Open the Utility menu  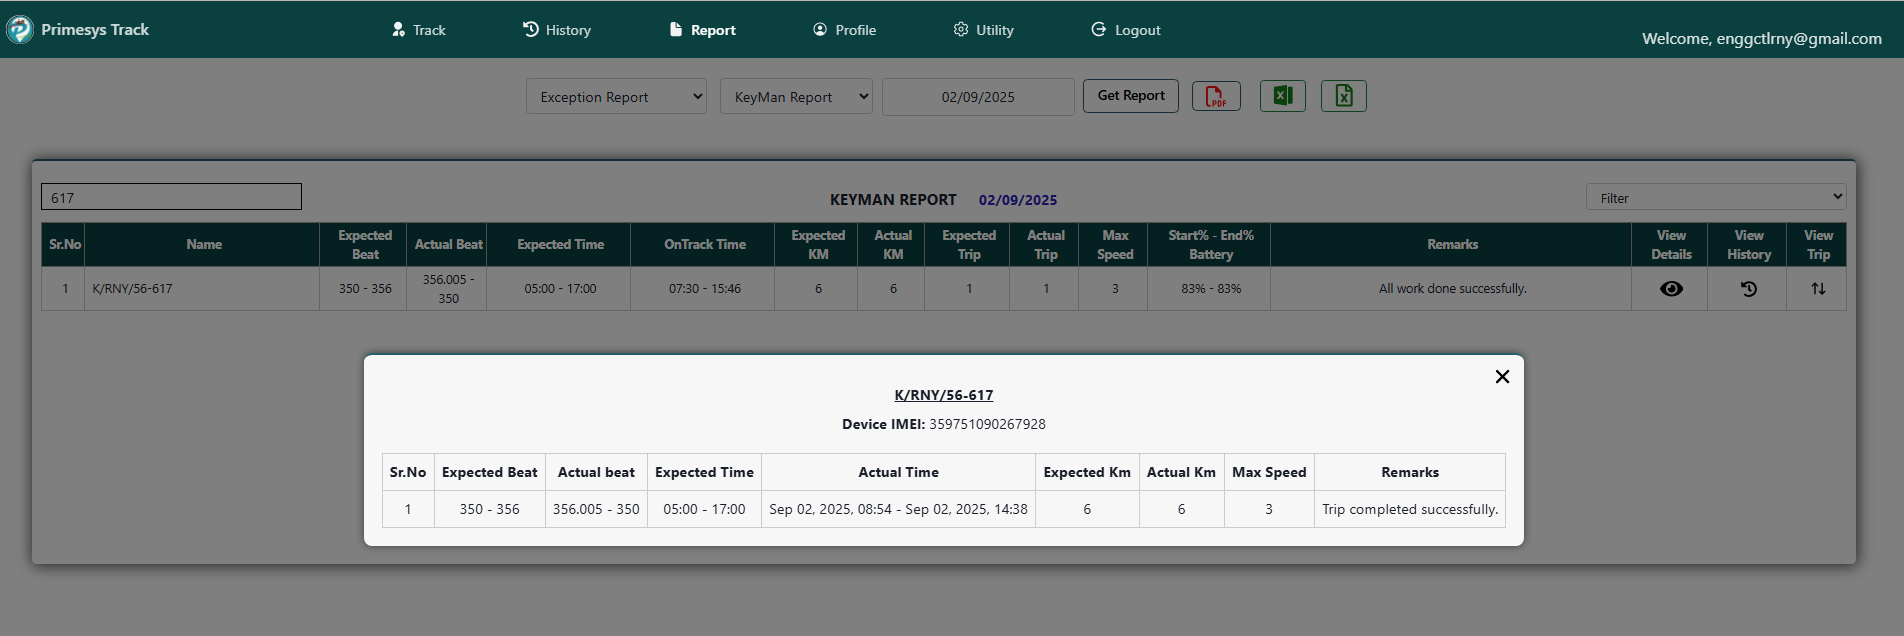(983, 30)
